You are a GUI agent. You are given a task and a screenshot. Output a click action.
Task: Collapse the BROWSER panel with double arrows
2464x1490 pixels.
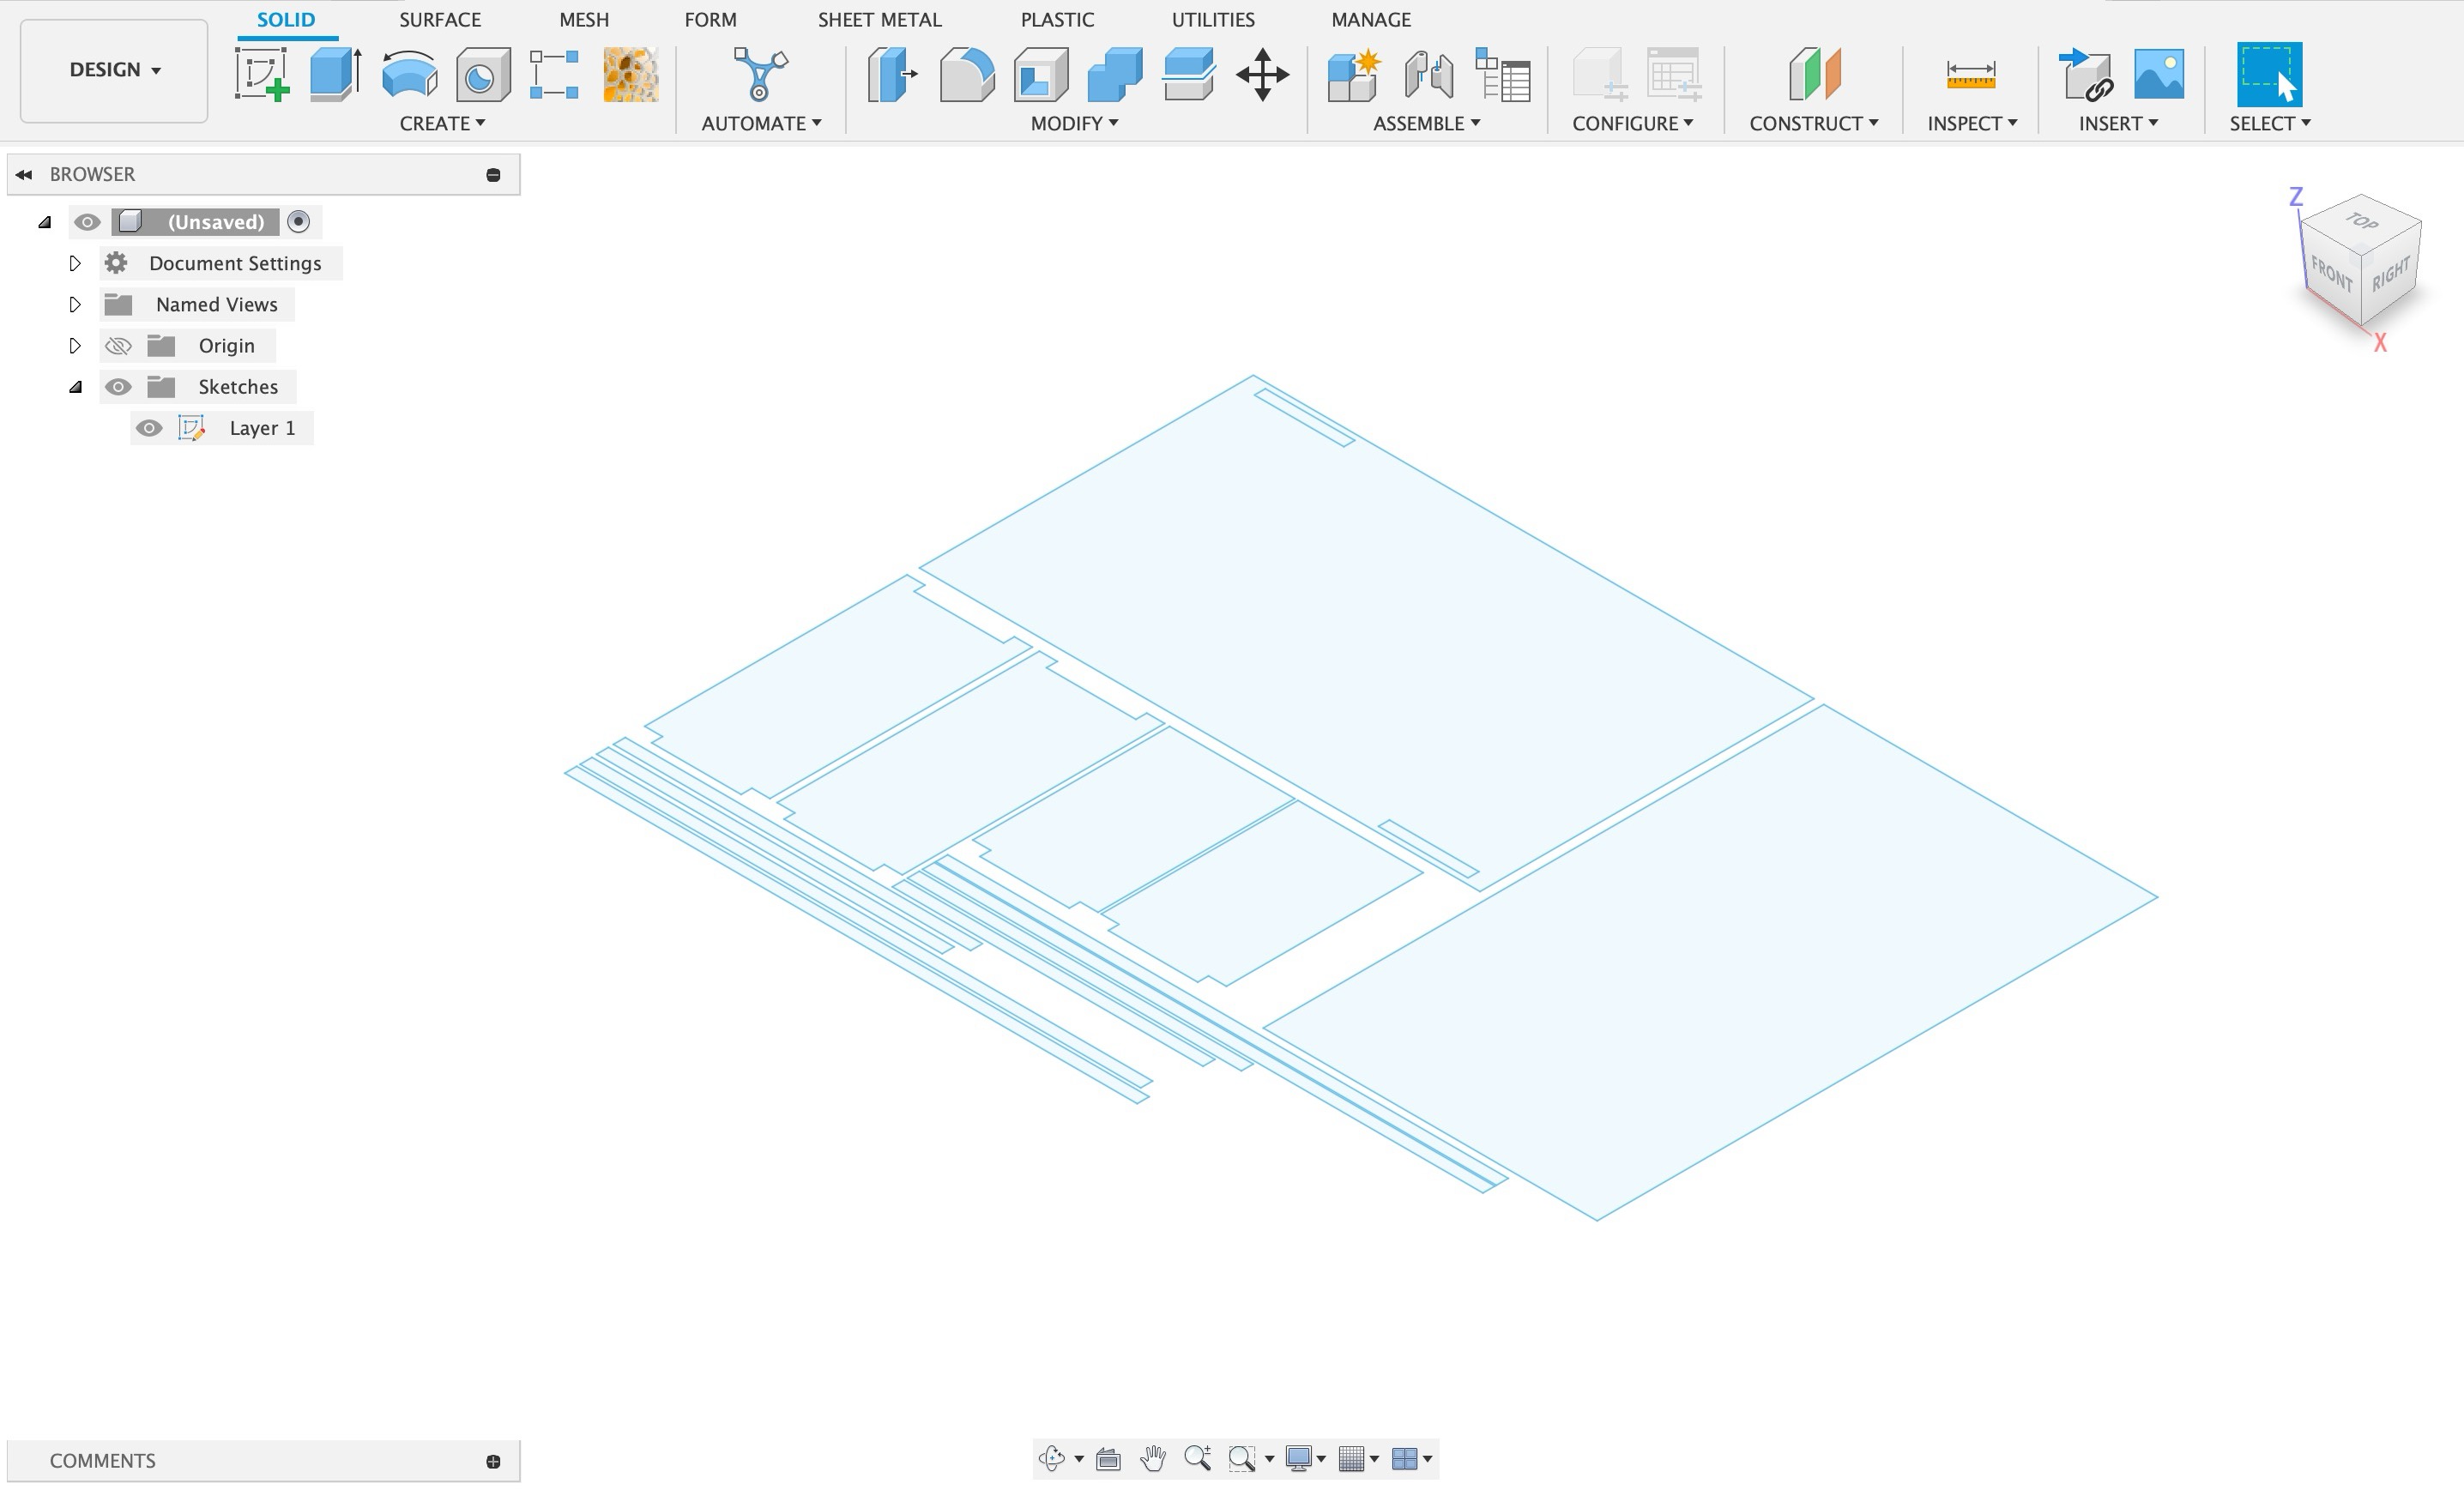(24, 174)
